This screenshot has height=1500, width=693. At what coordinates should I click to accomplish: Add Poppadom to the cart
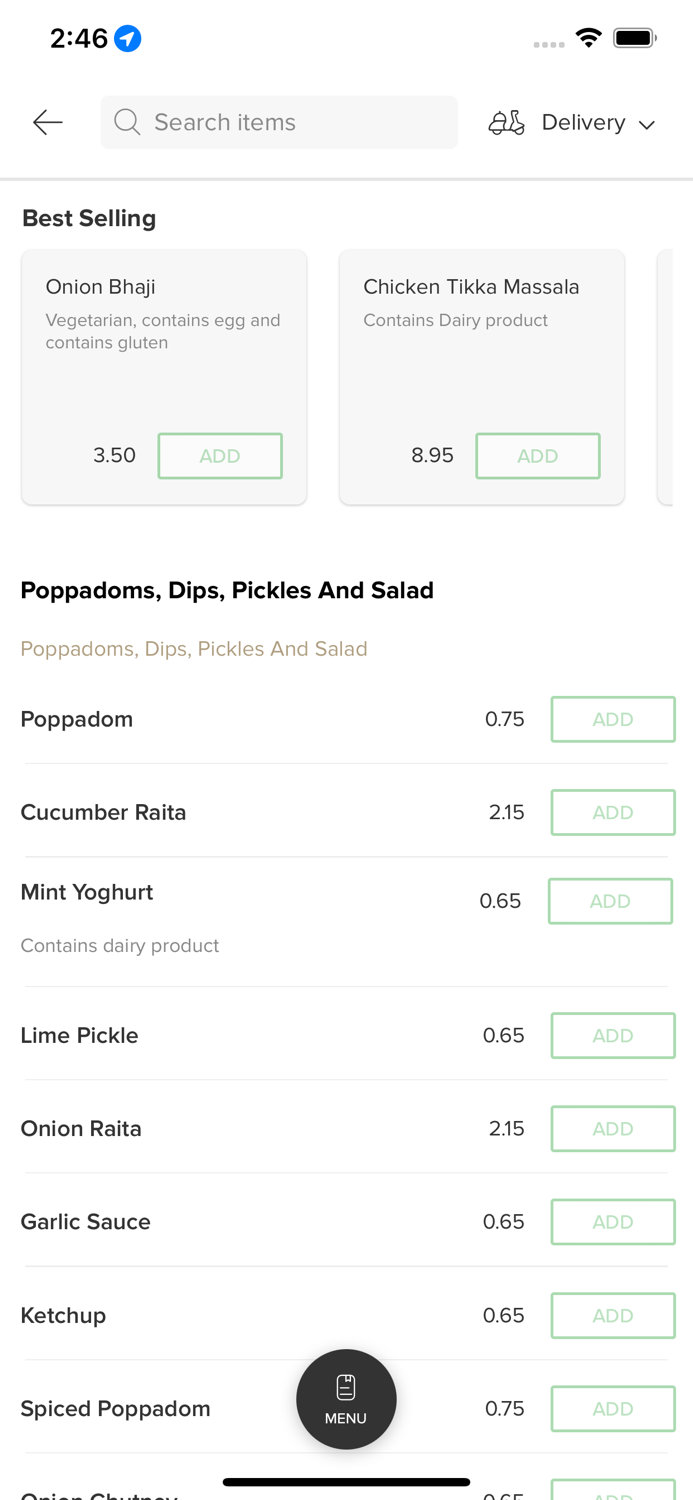click(613, 719)
